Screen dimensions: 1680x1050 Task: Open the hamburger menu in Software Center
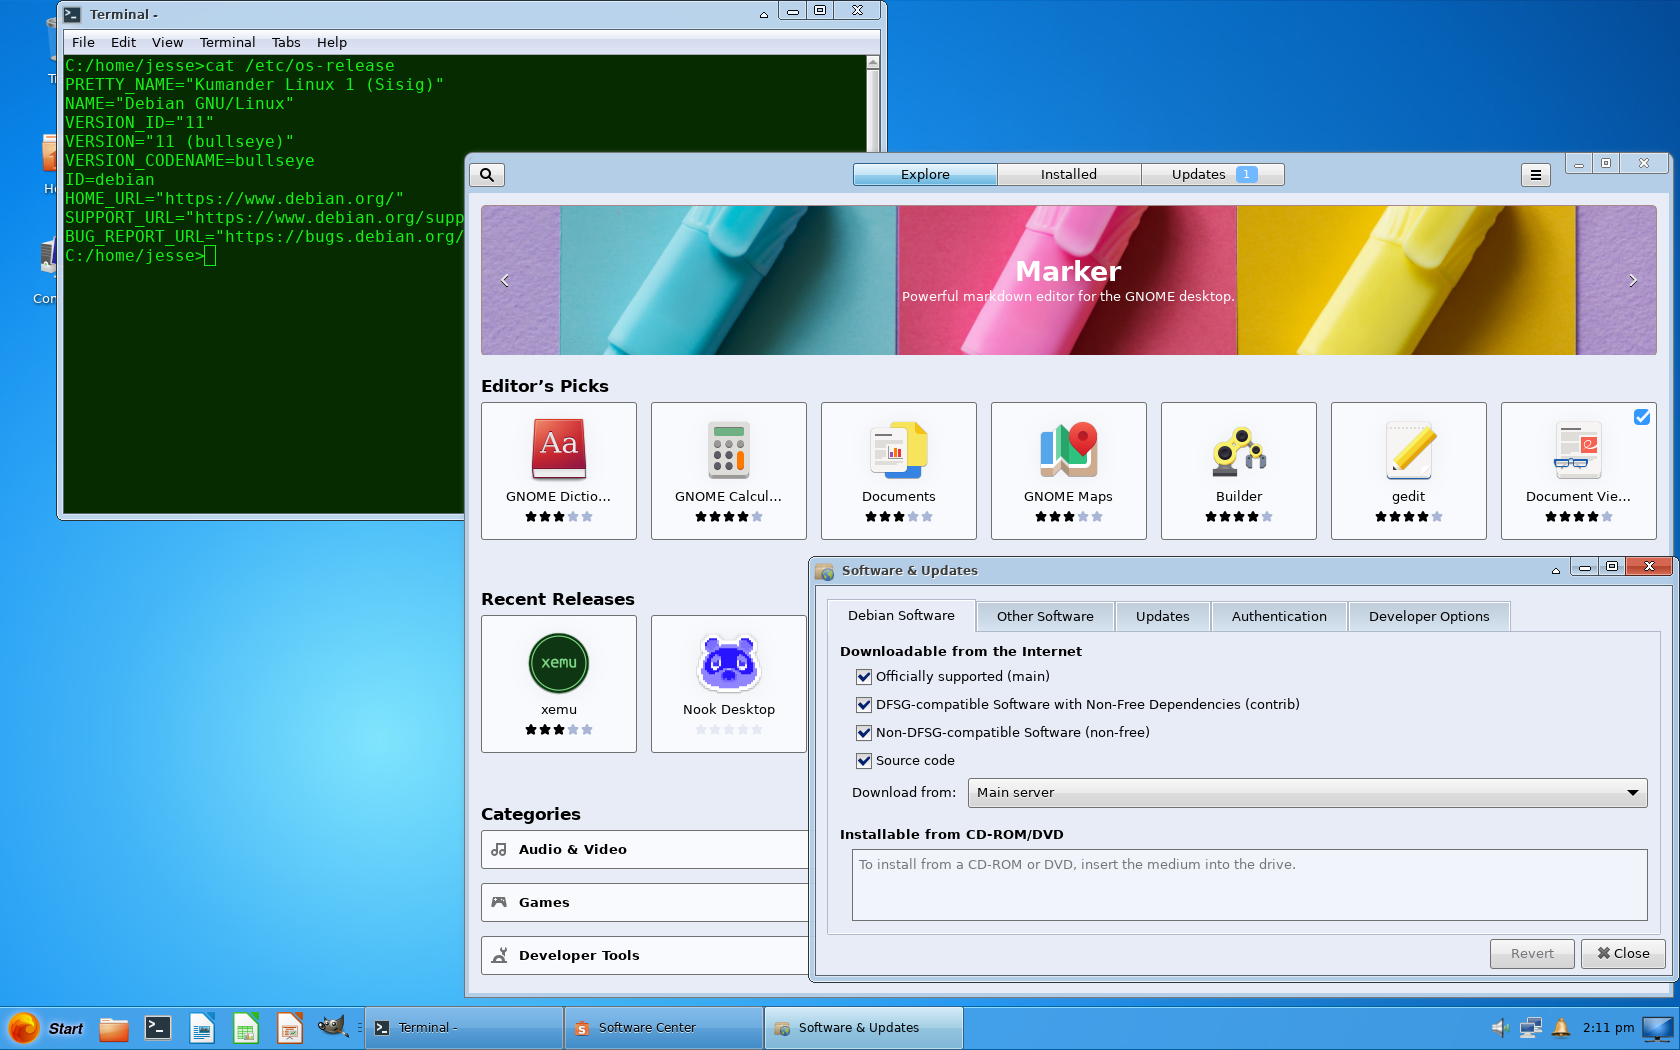point(1536,175)
